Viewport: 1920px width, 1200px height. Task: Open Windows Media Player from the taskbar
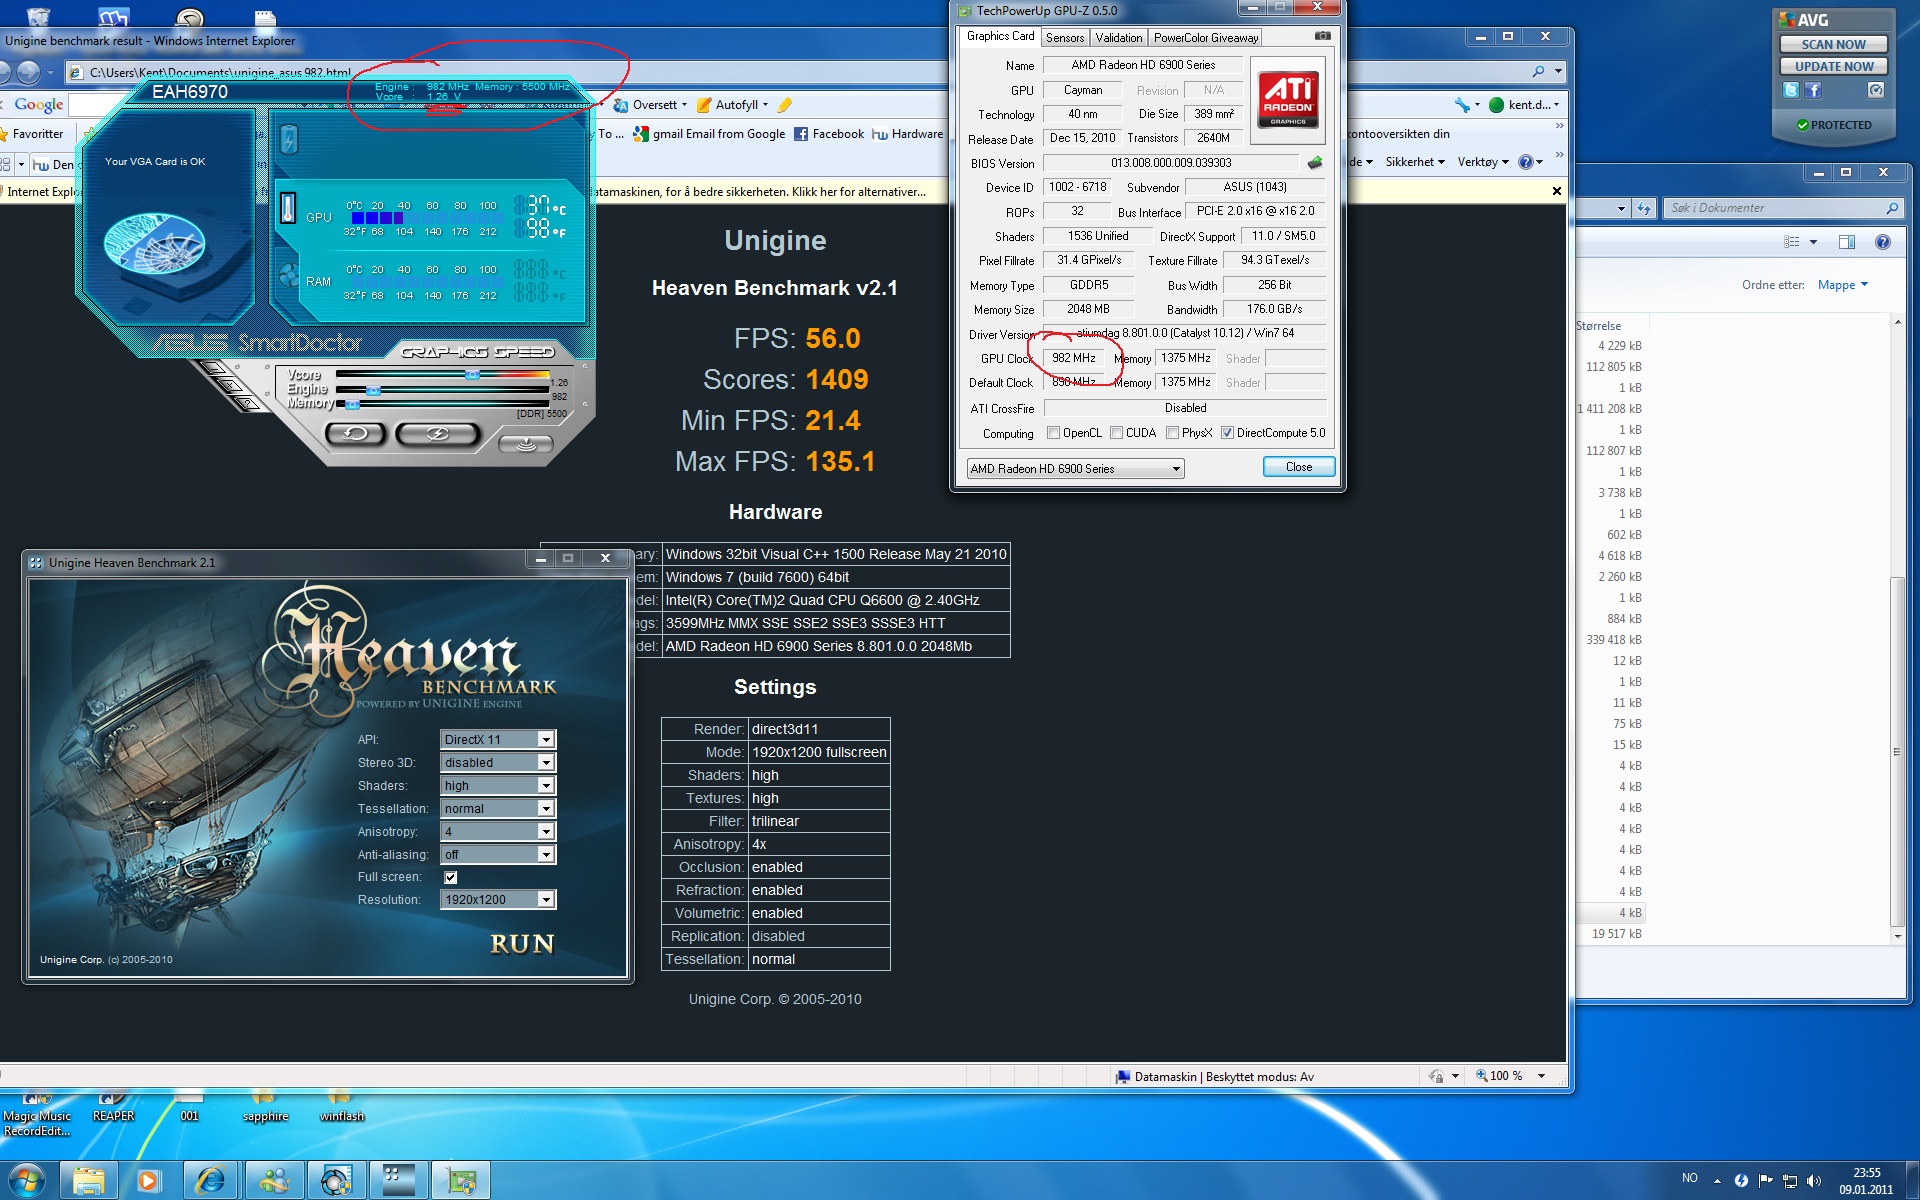coord(148,1181)
